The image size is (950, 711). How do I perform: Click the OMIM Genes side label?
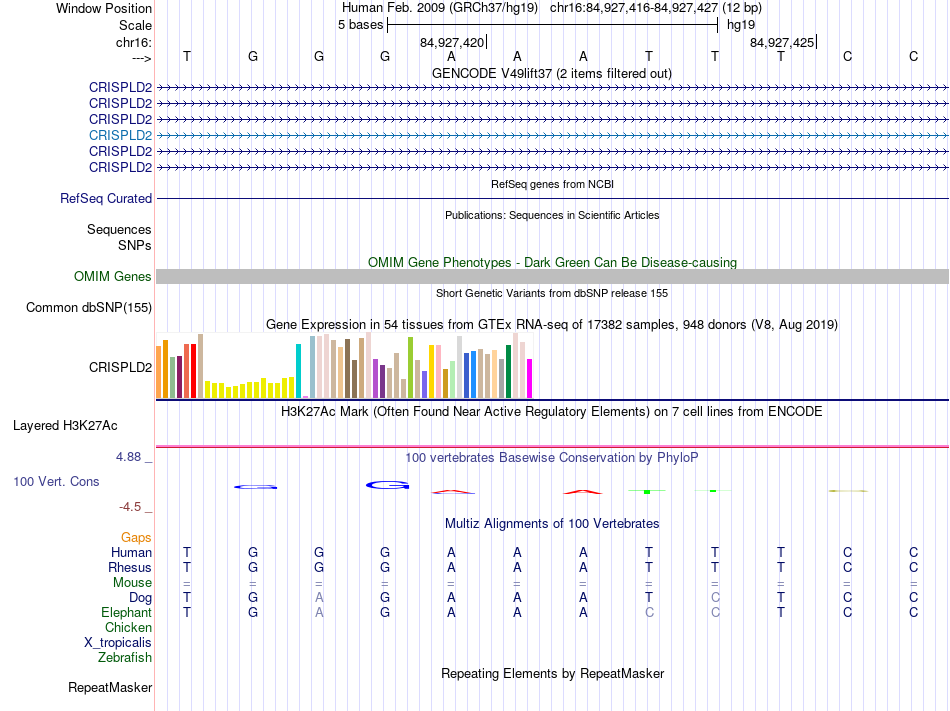click(x=113, y=277)
